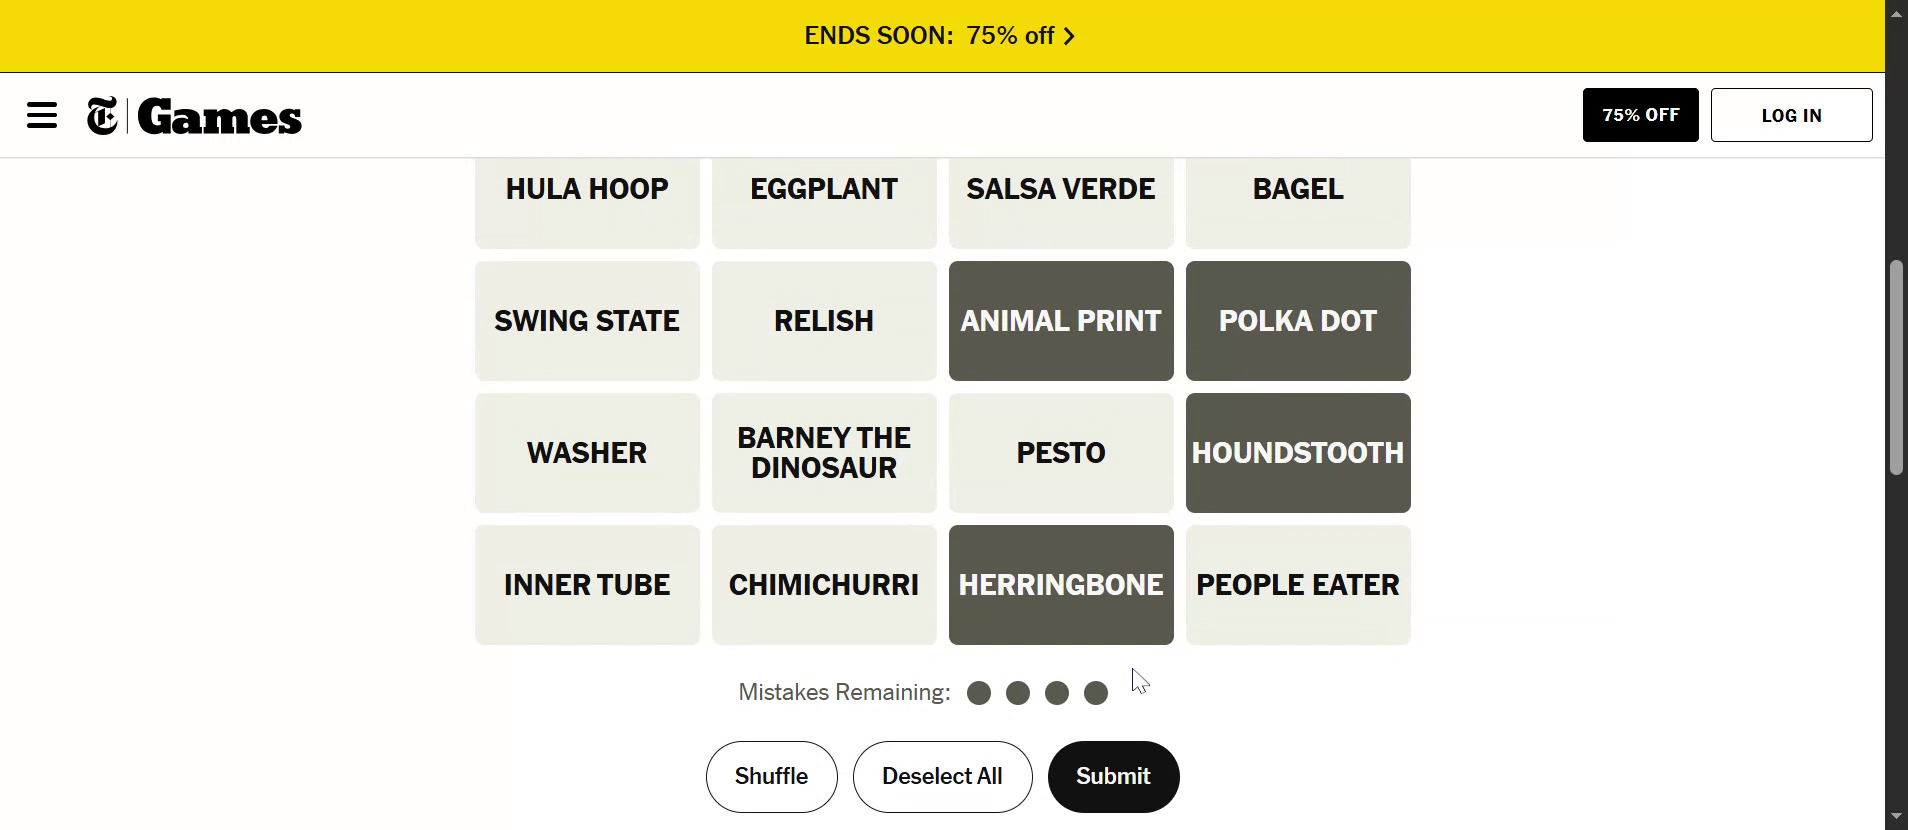This screenshot has height=830, width=1908.
Task: Deselect the POLKA DOT tile
Action: click(1297, 321)
